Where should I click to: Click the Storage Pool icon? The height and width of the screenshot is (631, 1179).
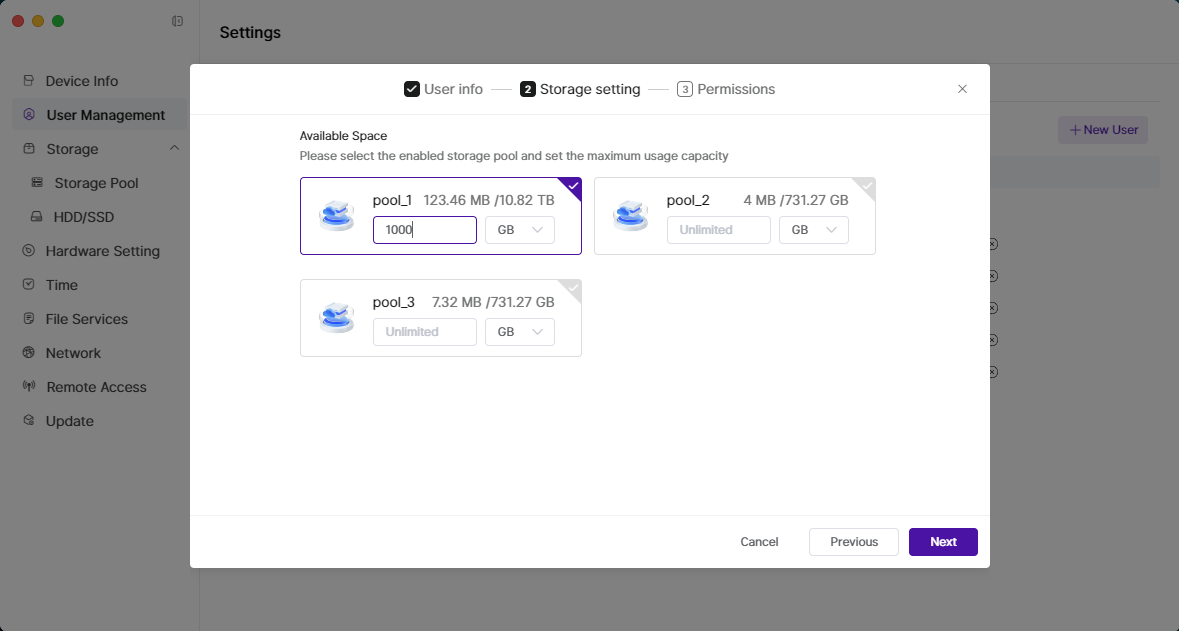pyautogui.click(x=37, y=182)
